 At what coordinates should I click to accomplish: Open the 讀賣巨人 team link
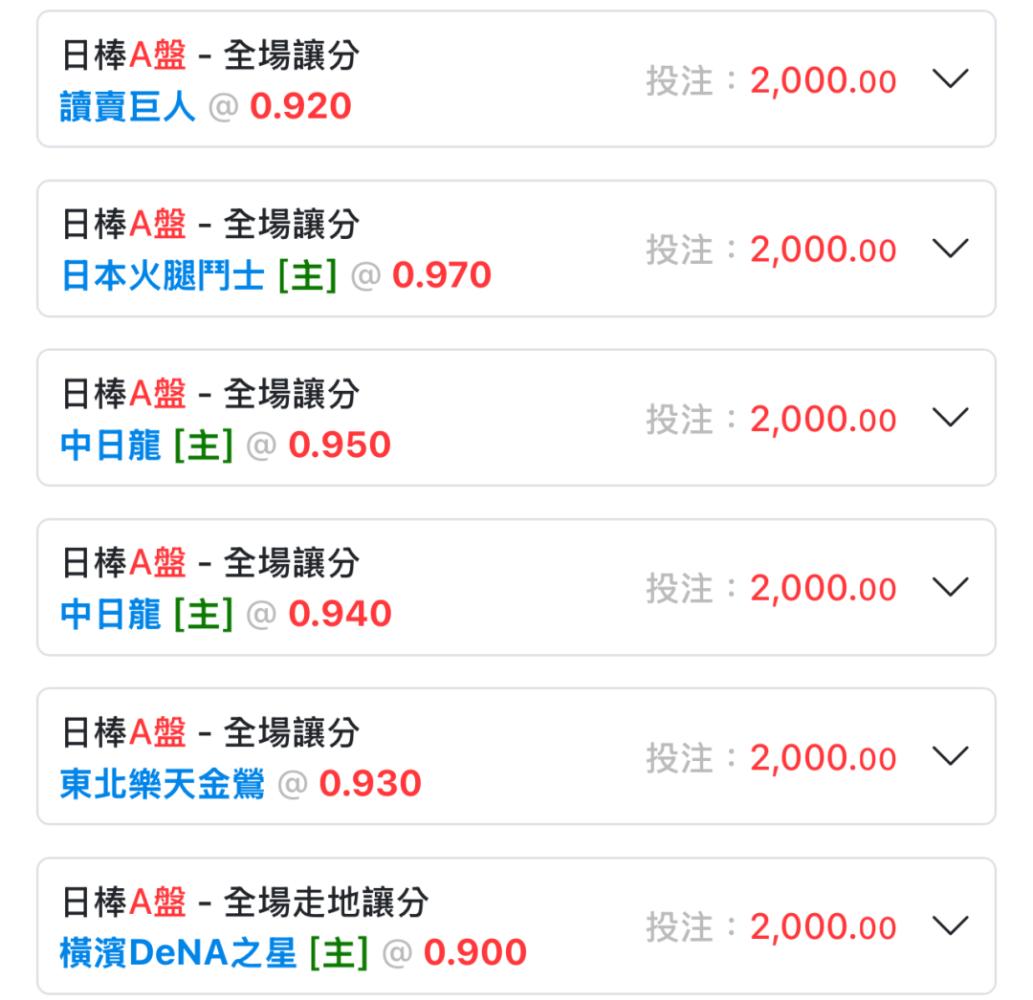coord(128,107)
